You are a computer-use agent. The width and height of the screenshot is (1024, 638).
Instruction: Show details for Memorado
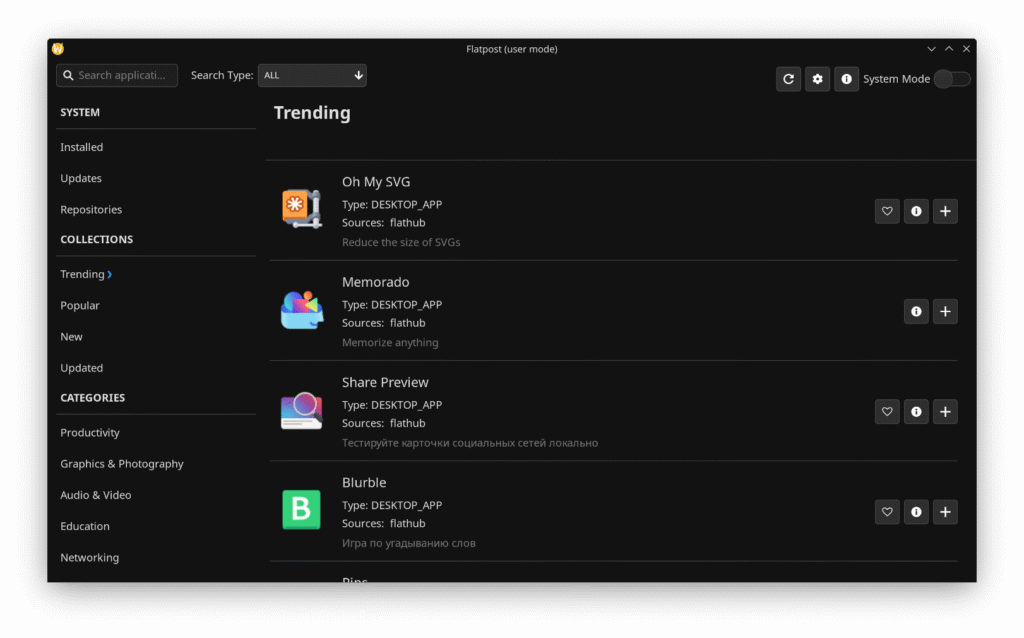point(916,311)
